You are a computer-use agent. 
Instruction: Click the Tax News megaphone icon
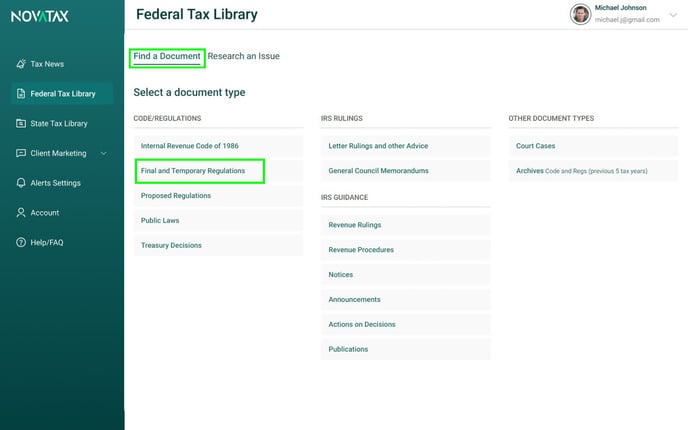pyautogui.click(x=21, y=64)
